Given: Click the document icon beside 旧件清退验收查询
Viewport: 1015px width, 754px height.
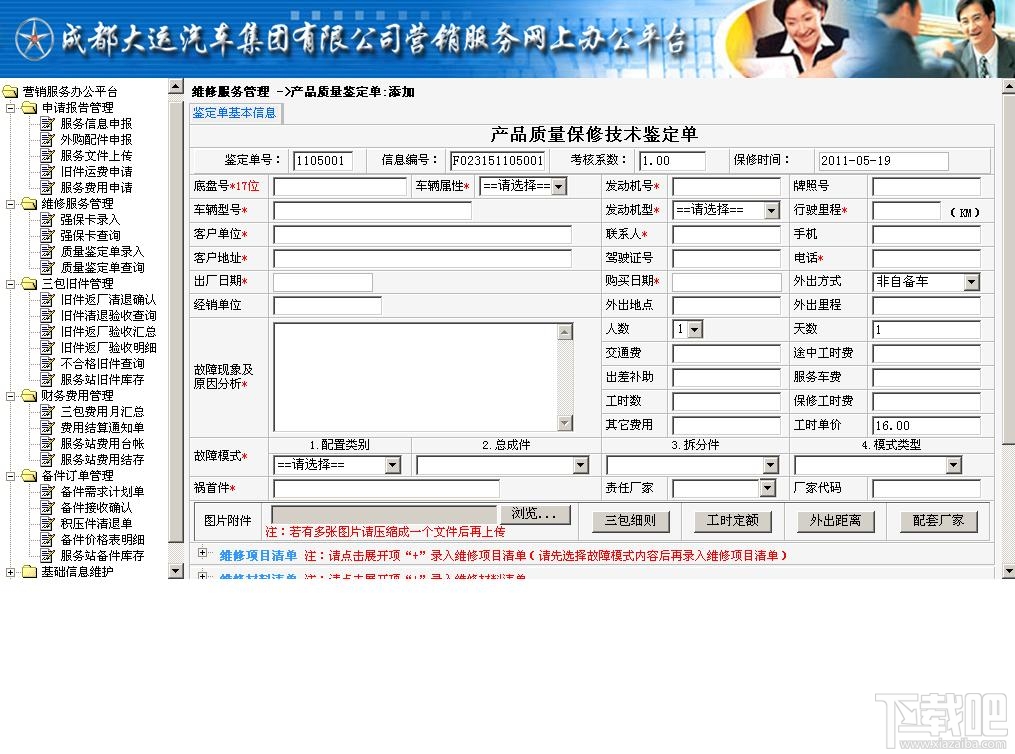Looking at the screenshot, I should (x=47, y=315).
